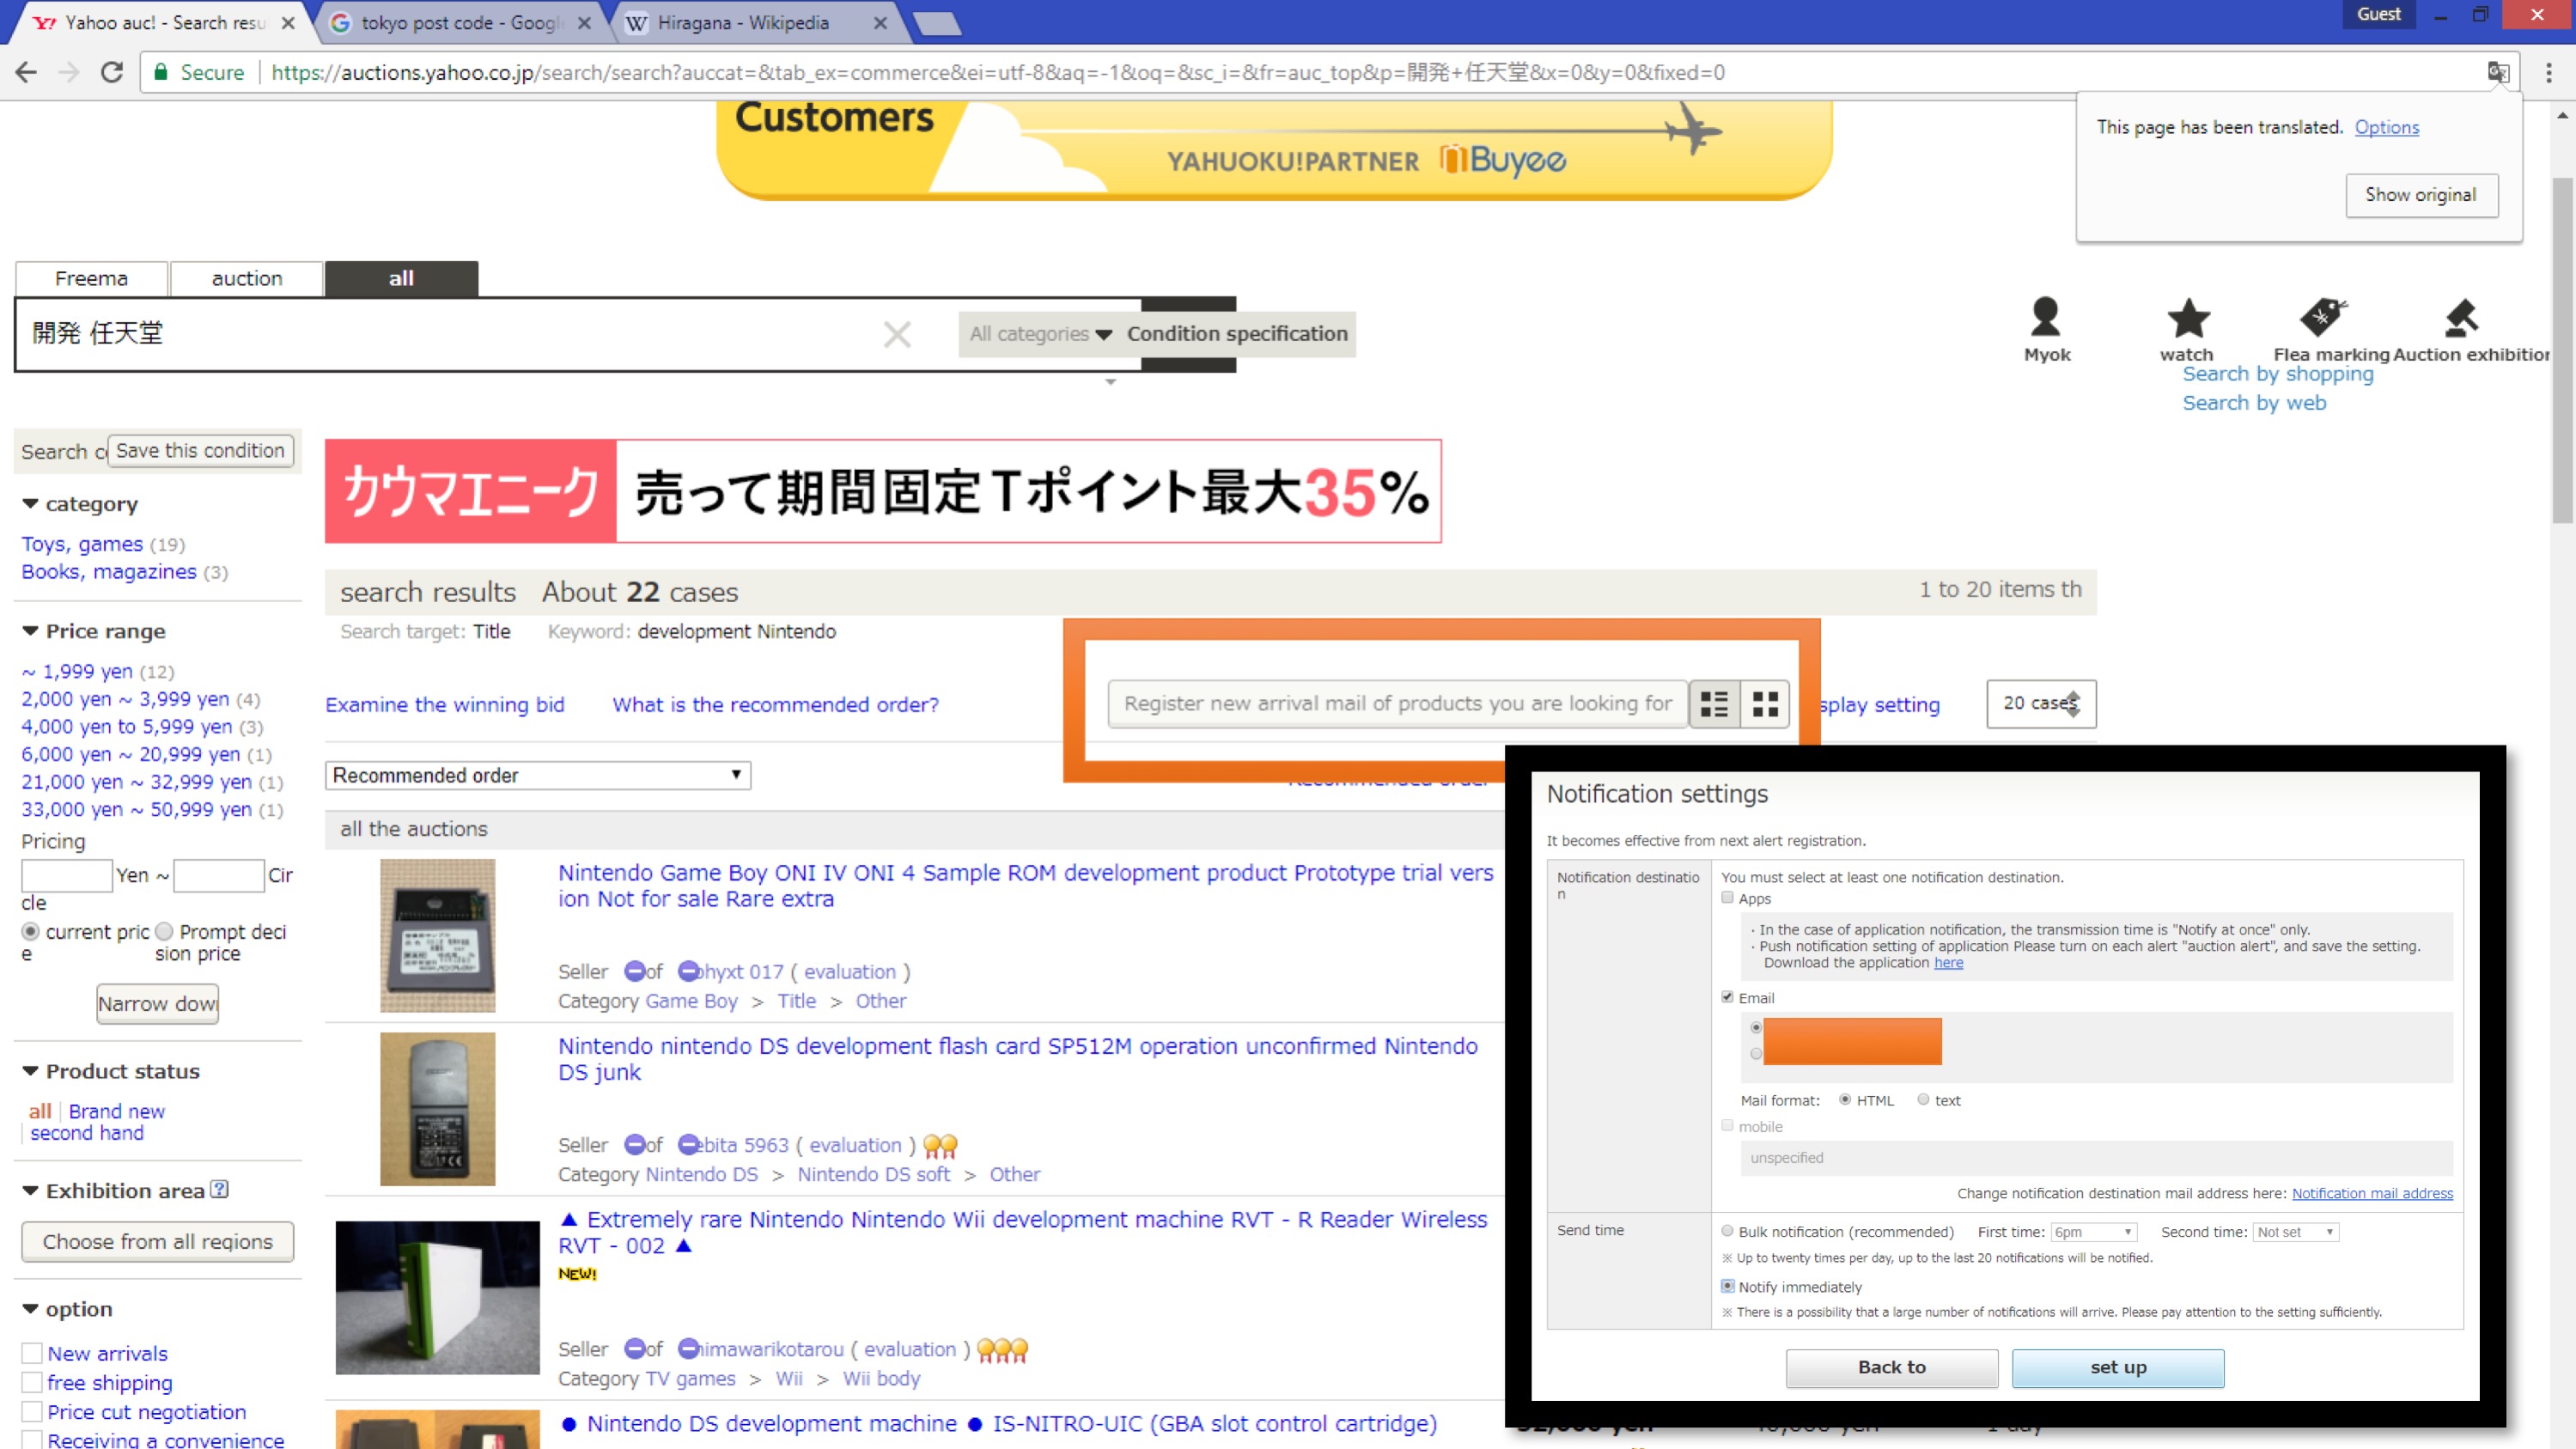Click the Narrow down button

pyautogui.click(x=157, y=1003)
